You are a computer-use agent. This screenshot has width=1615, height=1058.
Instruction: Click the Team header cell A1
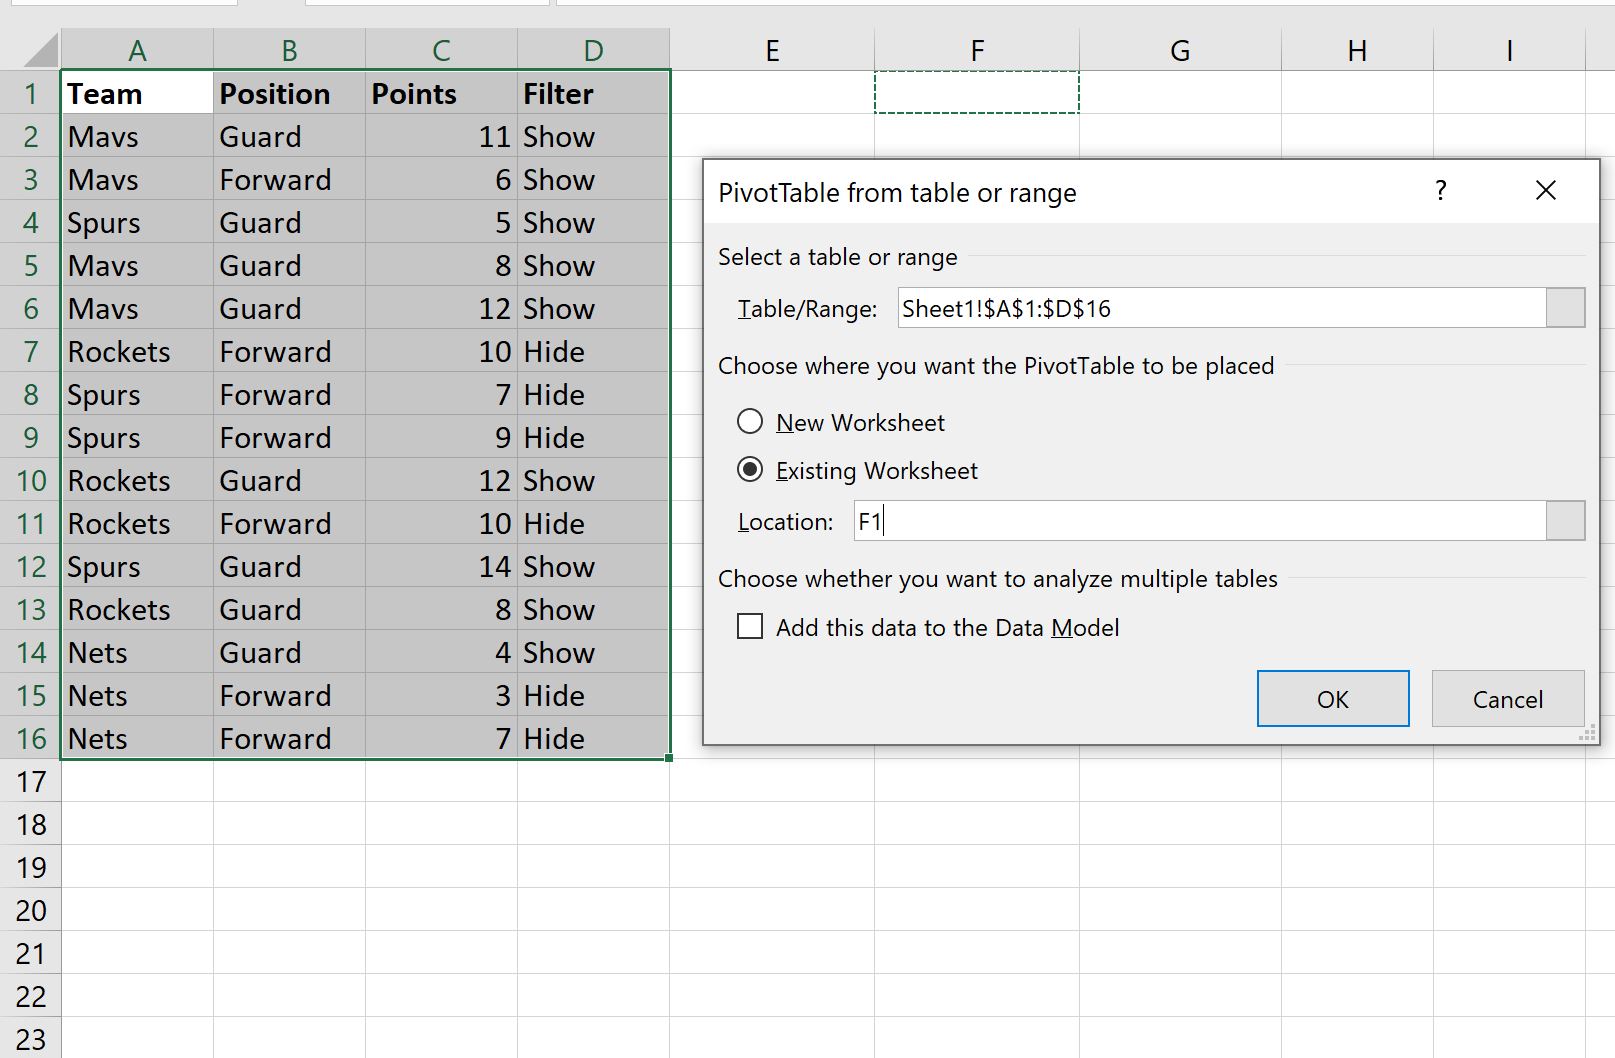pos(137,93)
